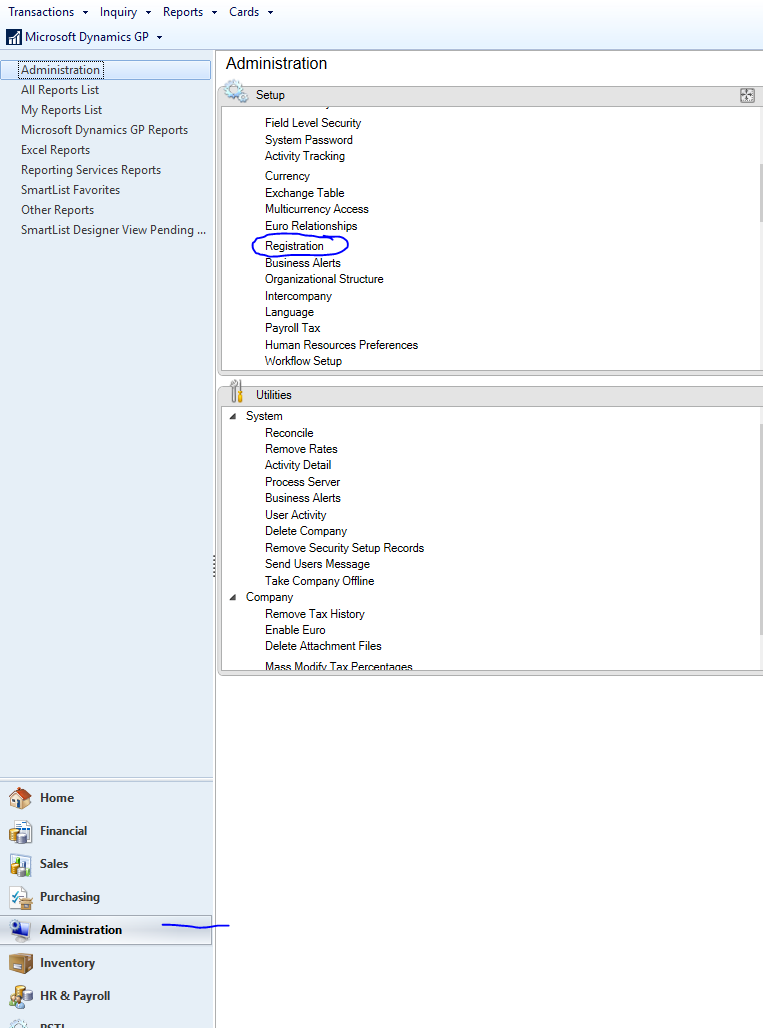Image resolution: width=763 pixels, height=1028 pixels.
Task: Open Process Server utility
Action: (x=302, y=482)
